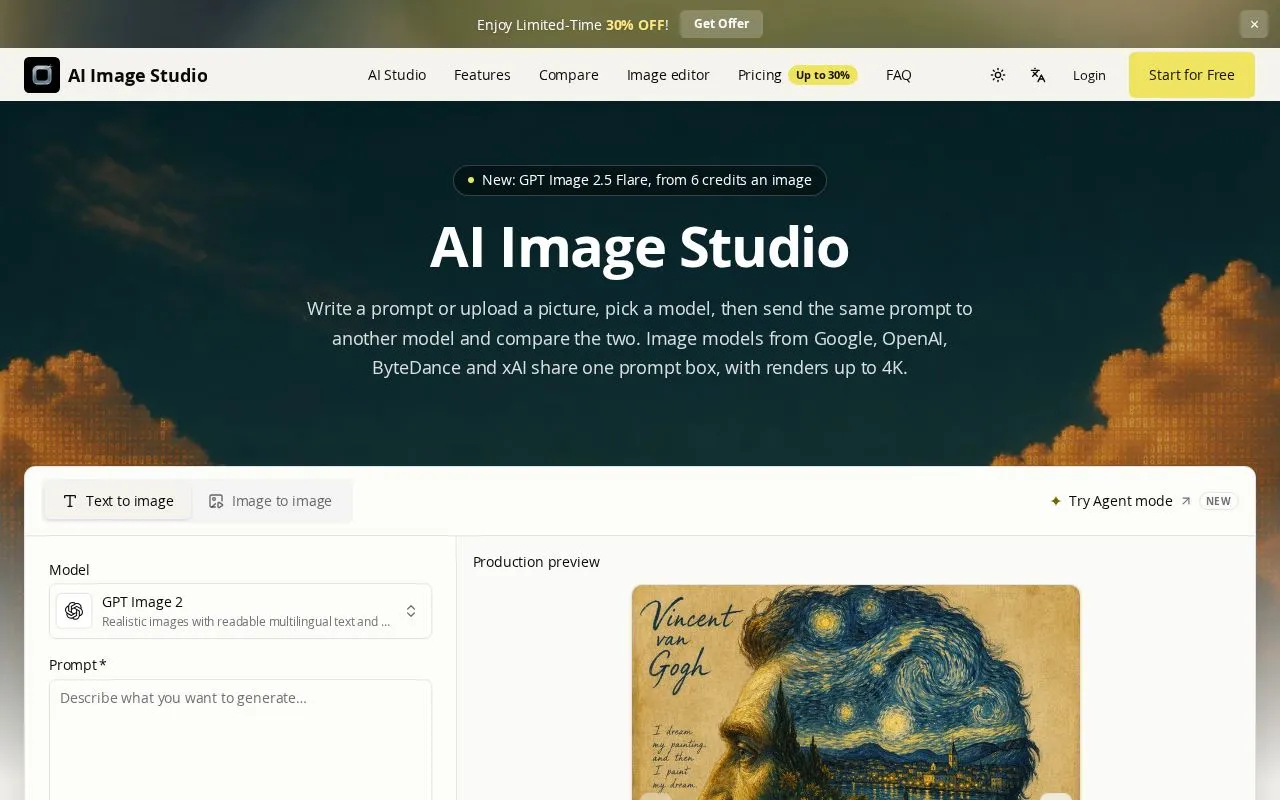This screenshot has height=800, width=1280.
Task: Click the 'Model' field label
Action: 69,570
